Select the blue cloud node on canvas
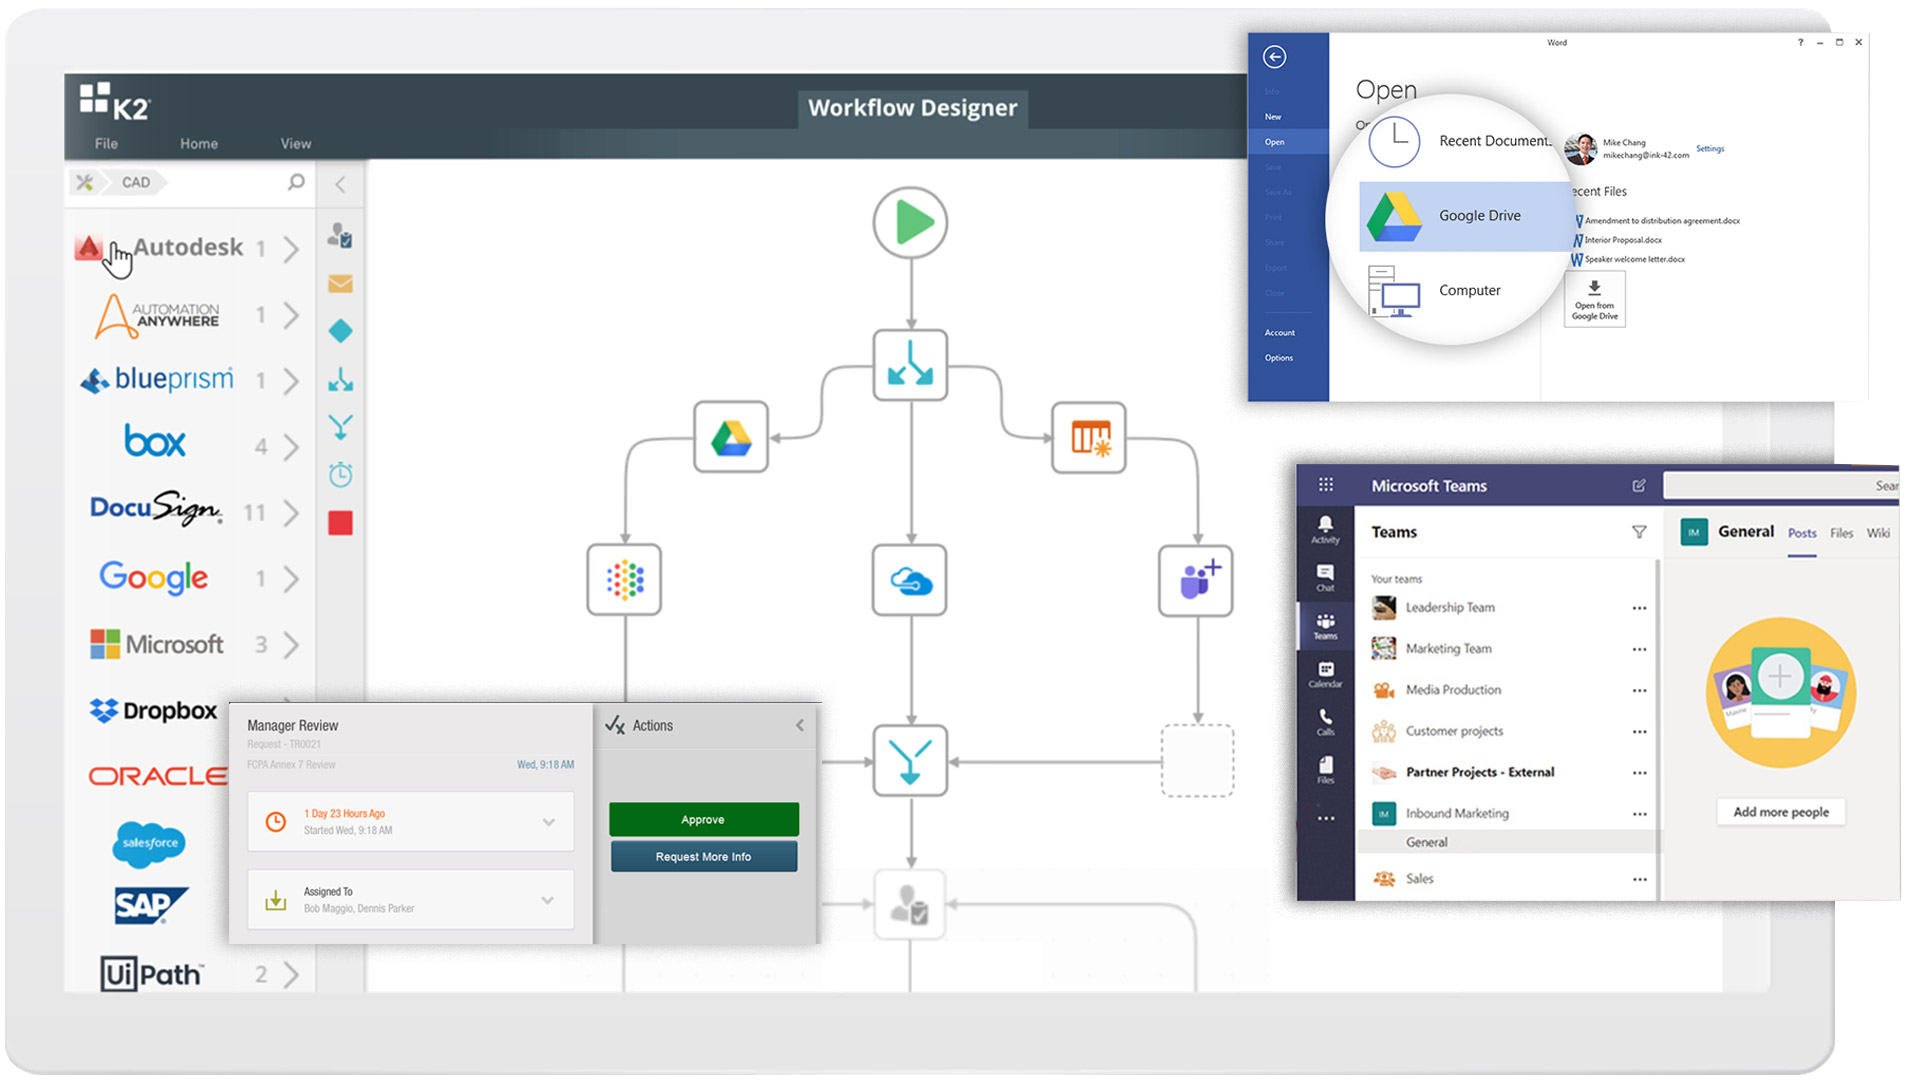 (x=910, y=579)
